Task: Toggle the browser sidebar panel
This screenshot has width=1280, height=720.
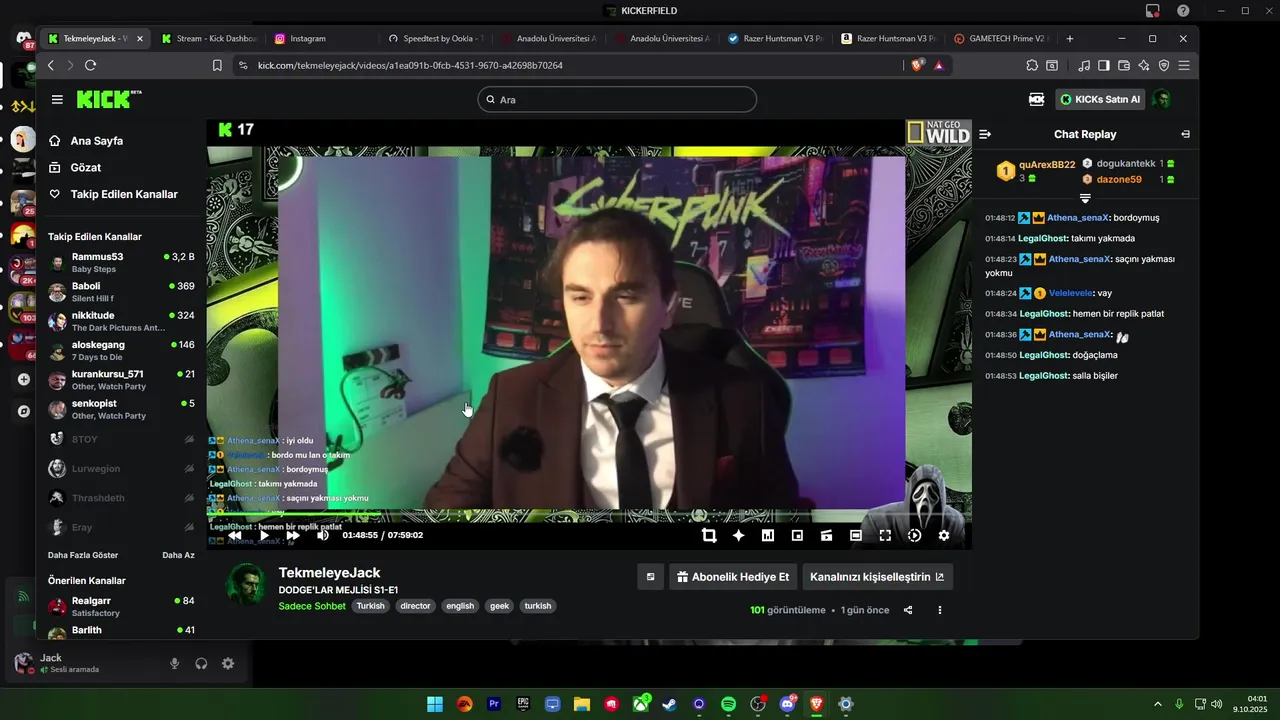Action: pos(1104,65)
